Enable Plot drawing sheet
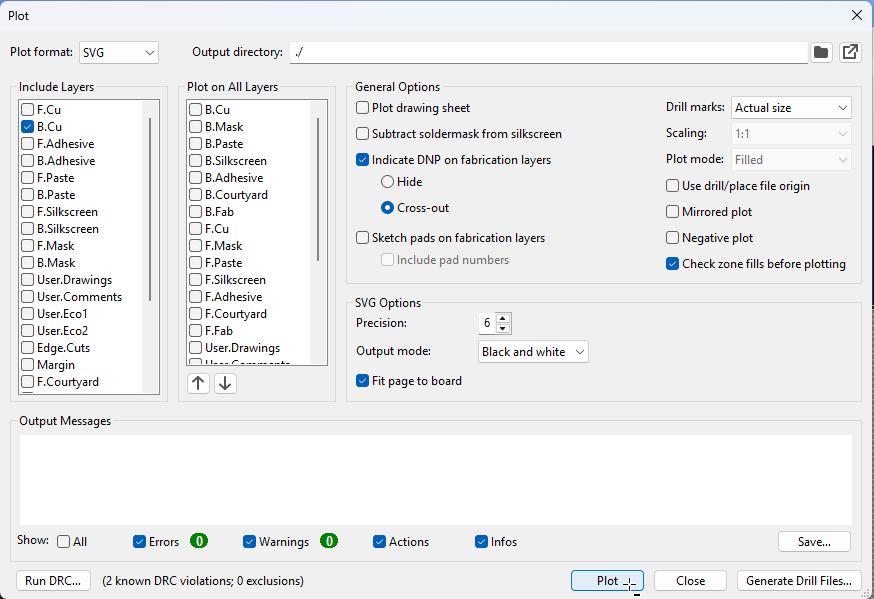Screen dimensions: 874x599 362,107
